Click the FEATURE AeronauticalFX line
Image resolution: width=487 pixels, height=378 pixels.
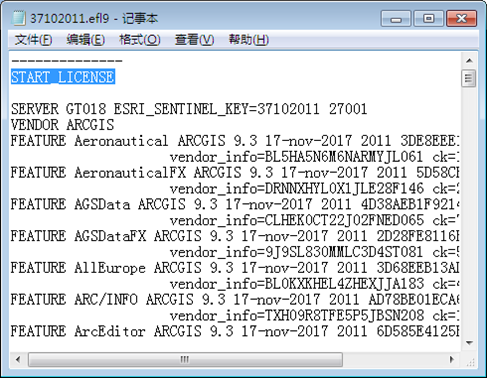pos(235,173)
